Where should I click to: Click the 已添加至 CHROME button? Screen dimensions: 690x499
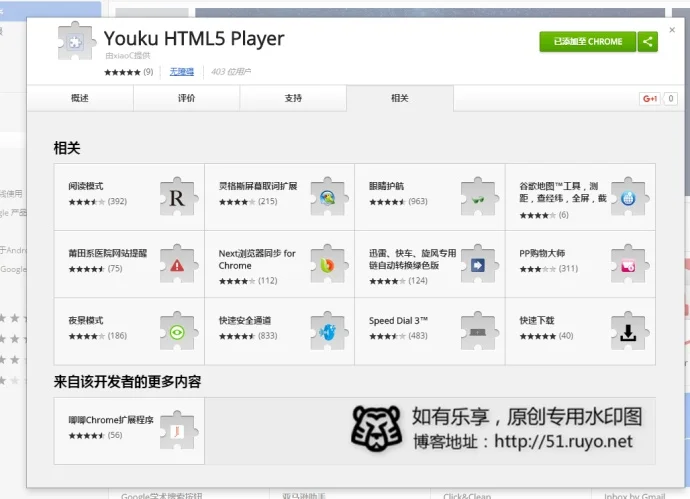tap(587, 42)
